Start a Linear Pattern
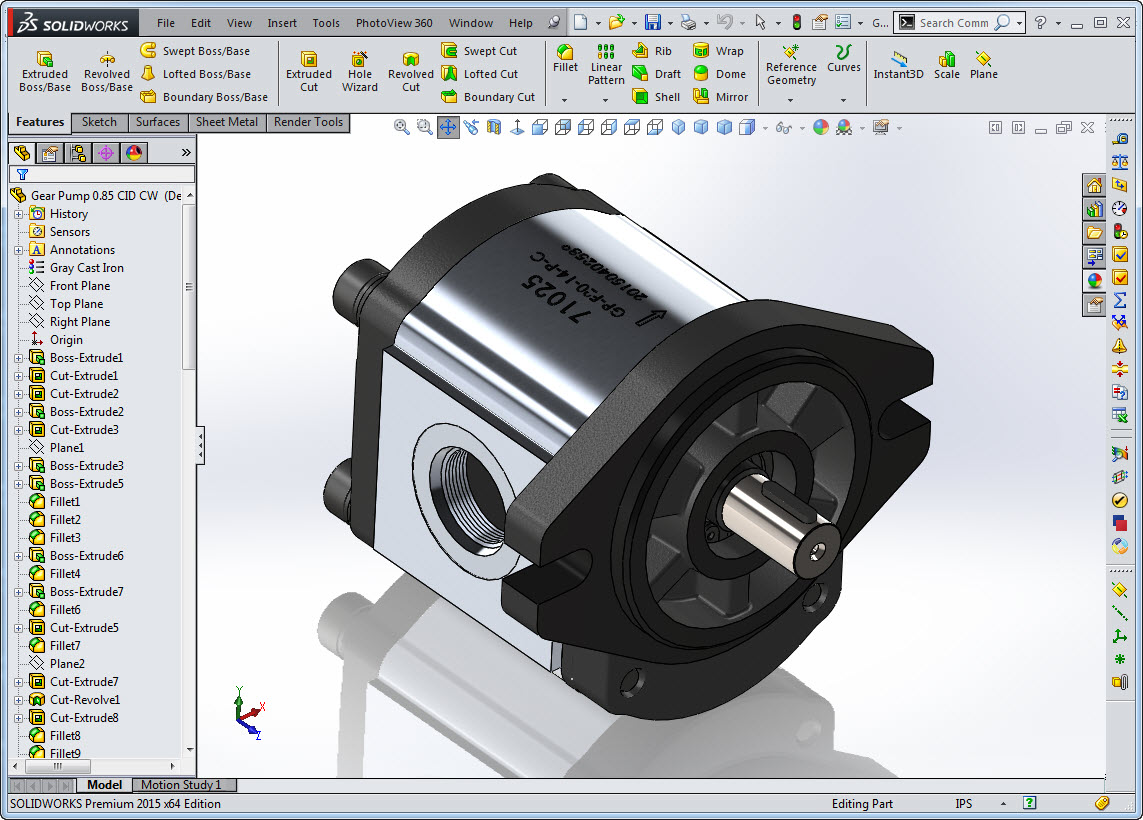The width and height of the screenshot is (1143, 820). [x=606, y=64]
